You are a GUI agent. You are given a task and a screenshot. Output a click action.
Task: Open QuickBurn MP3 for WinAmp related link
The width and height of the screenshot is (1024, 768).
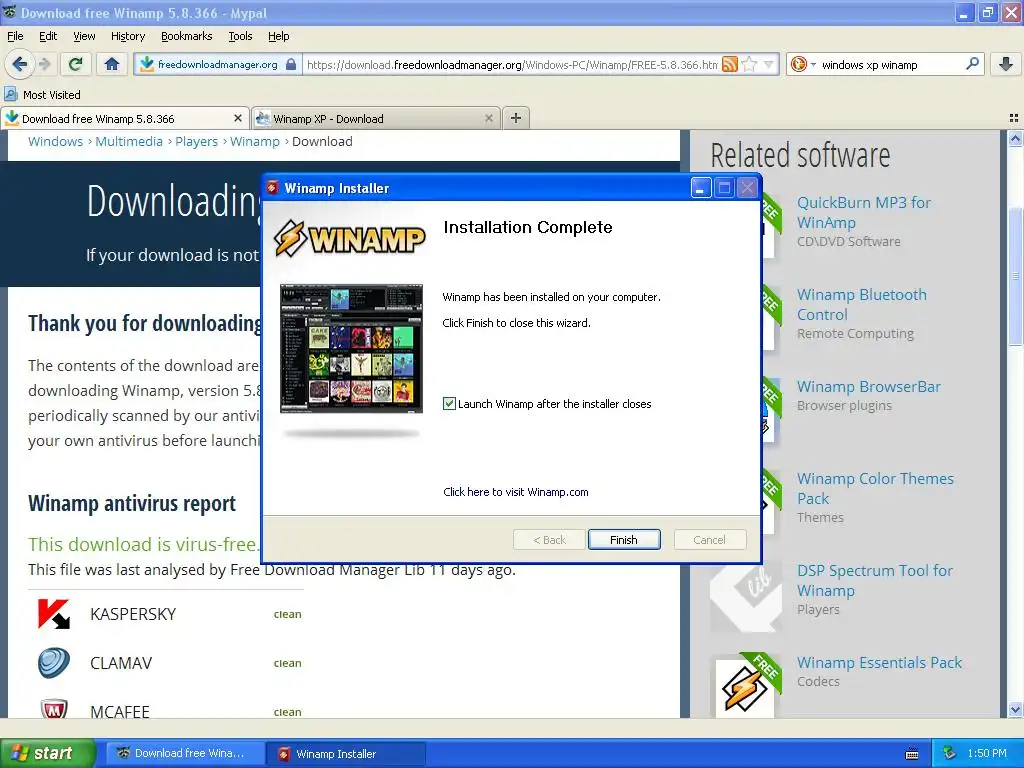[863, 212]
